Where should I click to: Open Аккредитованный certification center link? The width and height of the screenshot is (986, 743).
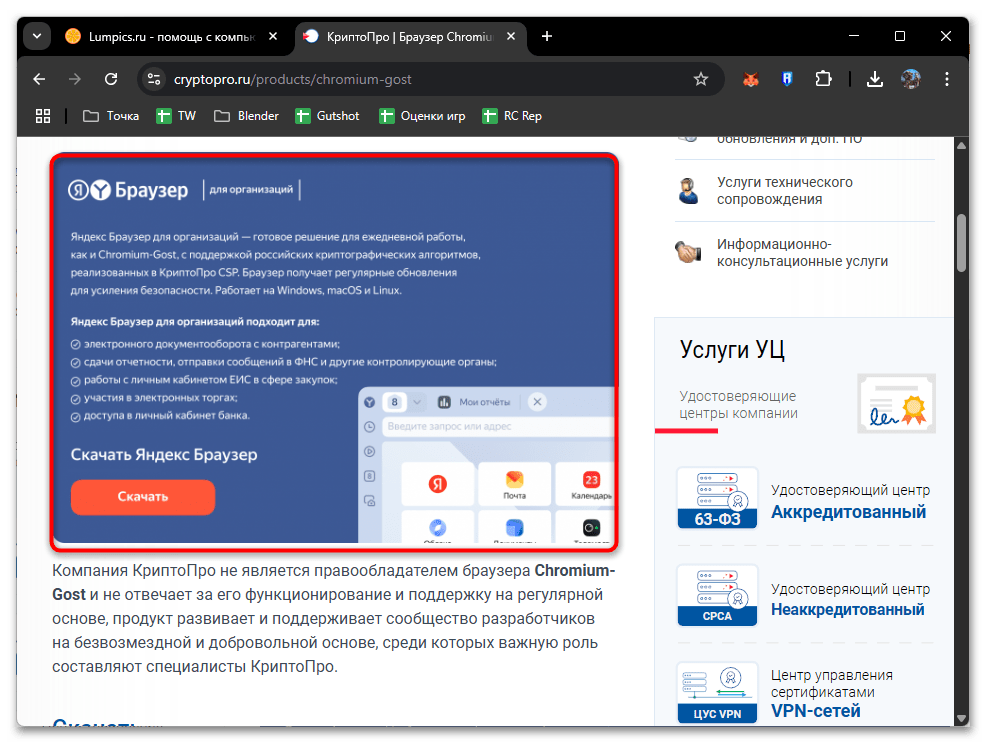848,512
